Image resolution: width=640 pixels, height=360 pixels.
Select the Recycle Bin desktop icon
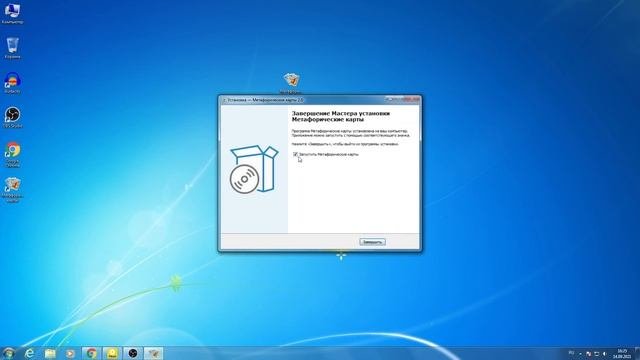(12, 48)
